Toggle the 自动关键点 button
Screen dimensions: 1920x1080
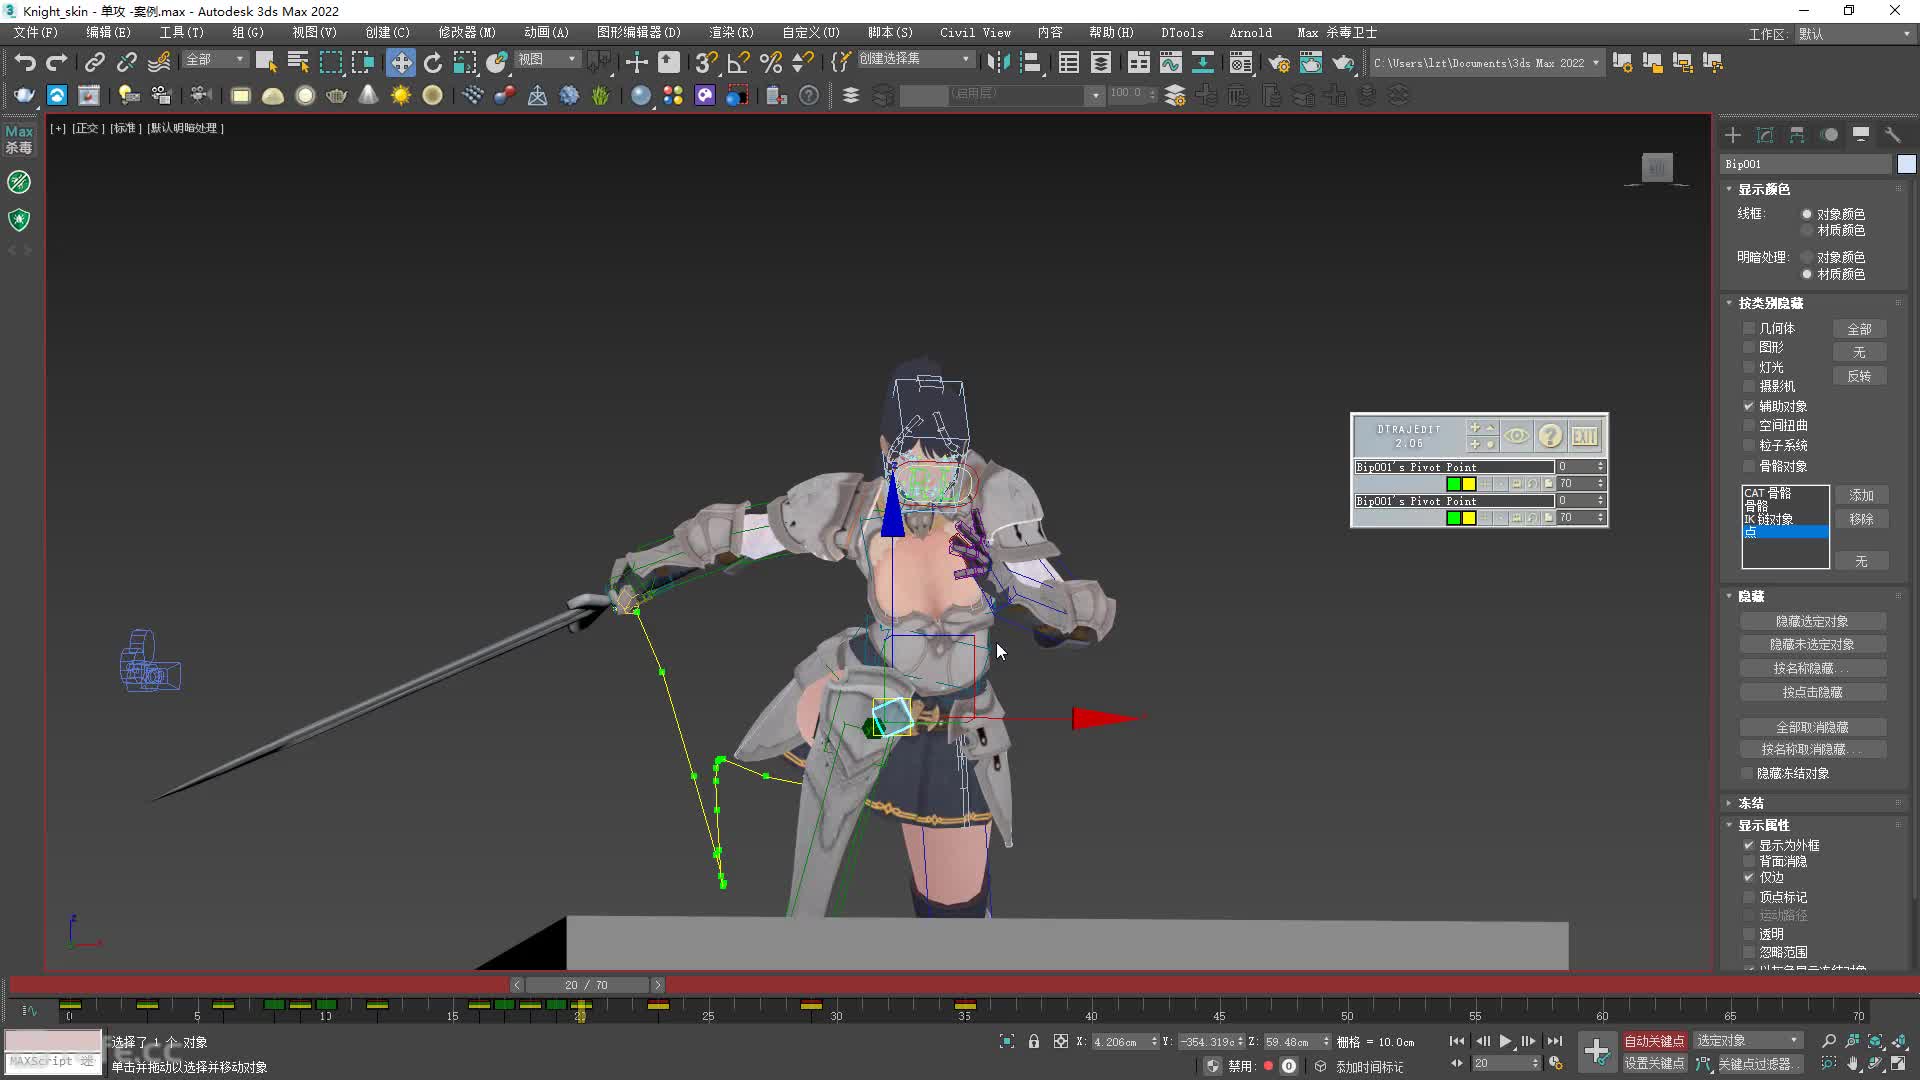[1654, 1041]
